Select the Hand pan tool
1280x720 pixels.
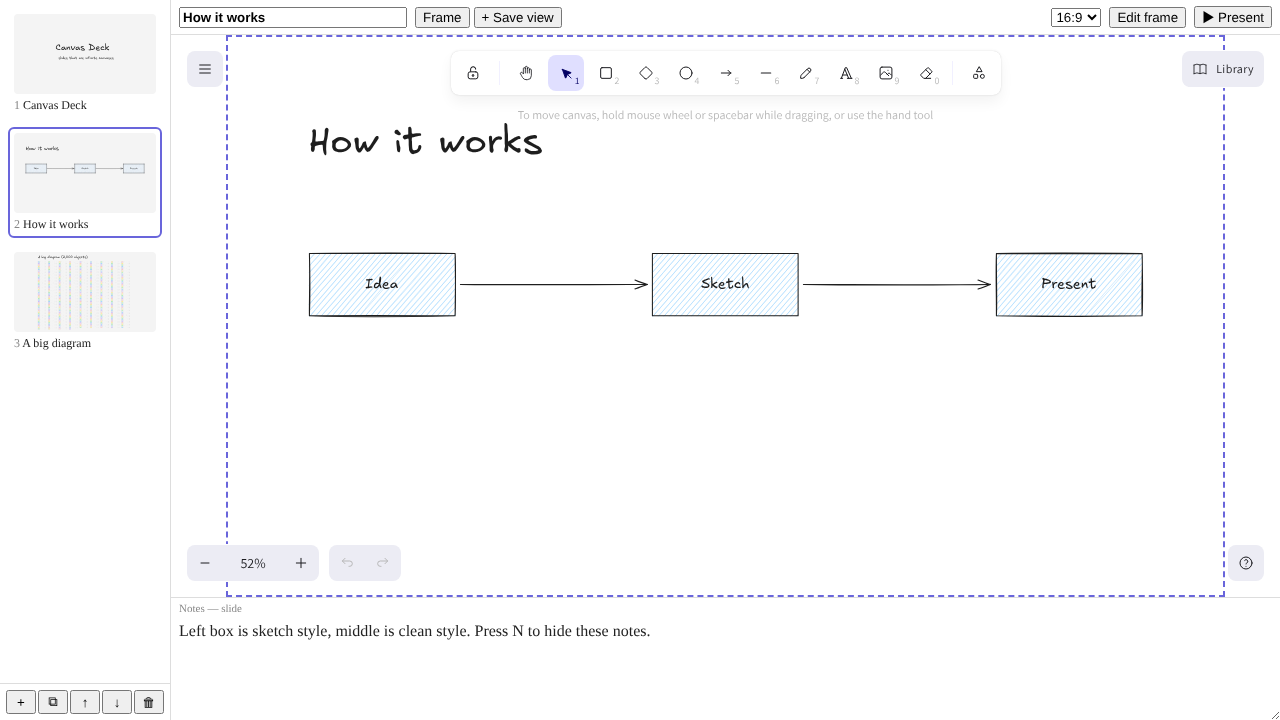tap(526, 73)
